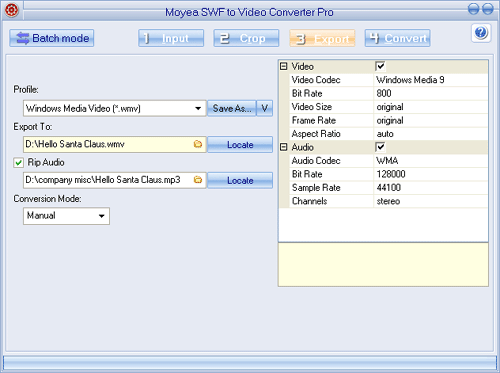
Task: Open the Profile dropdown list
Action: point(115,108)
